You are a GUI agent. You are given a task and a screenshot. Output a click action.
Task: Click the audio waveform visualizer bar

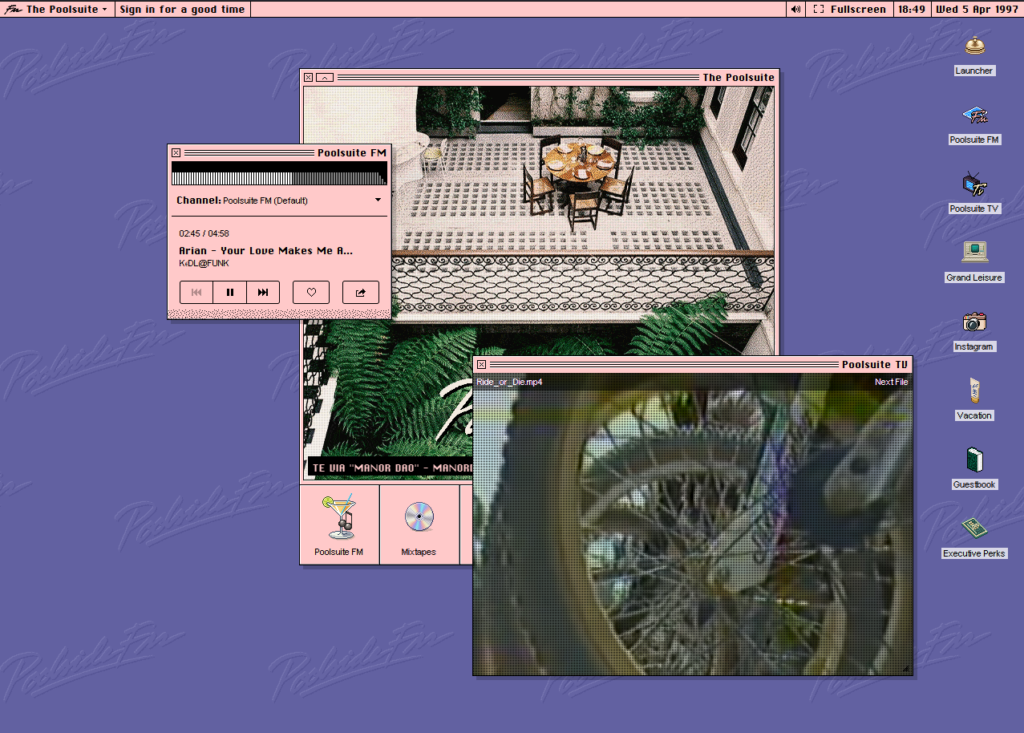tap(280, 174)
